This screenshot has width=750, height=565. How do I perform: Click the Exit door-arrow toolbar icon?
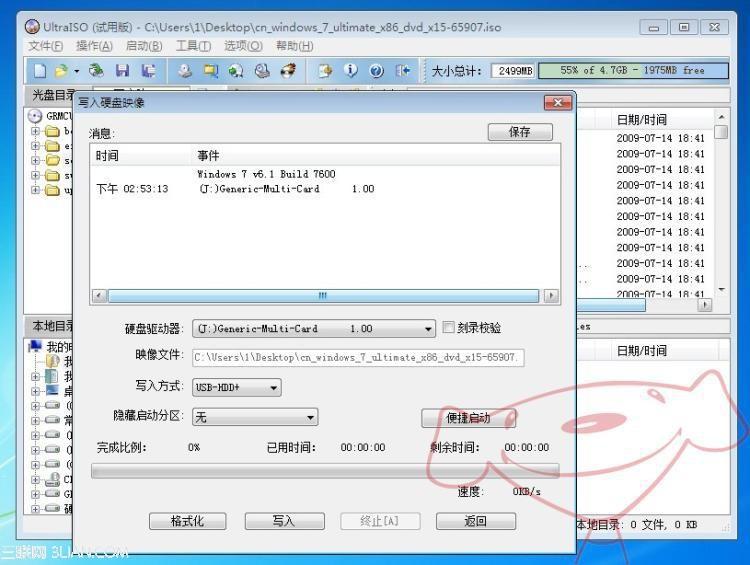coord(403,71)
